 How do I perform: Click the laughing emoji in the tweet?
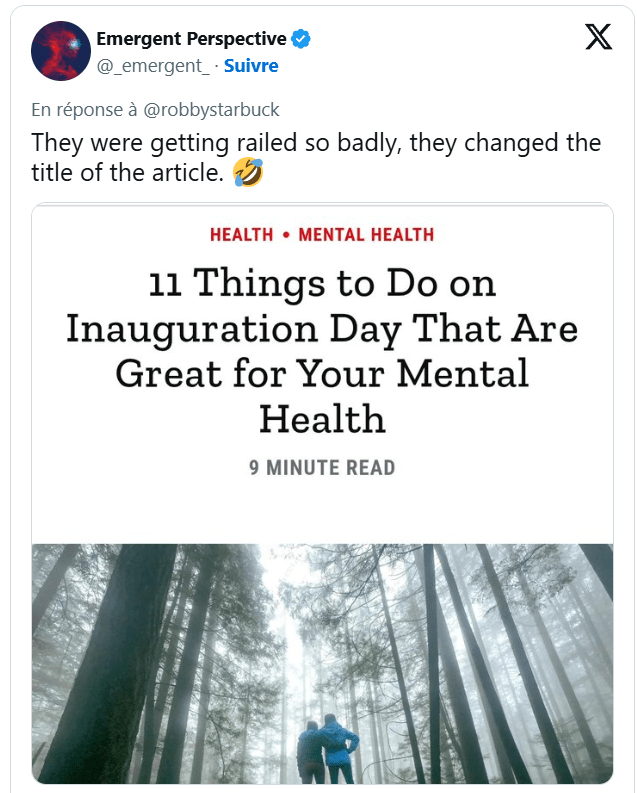[x=247, y=173]
